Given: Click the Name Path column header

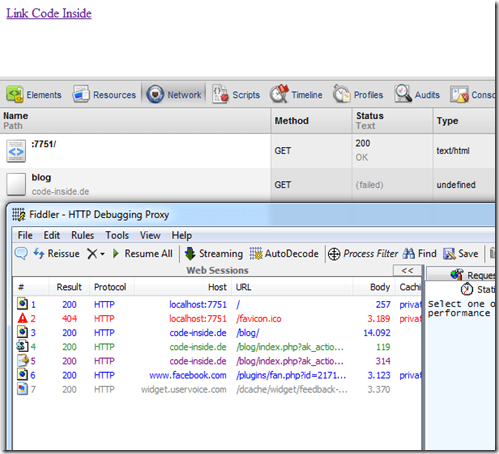Looking at the screenshot, I should tap(135, 121).
